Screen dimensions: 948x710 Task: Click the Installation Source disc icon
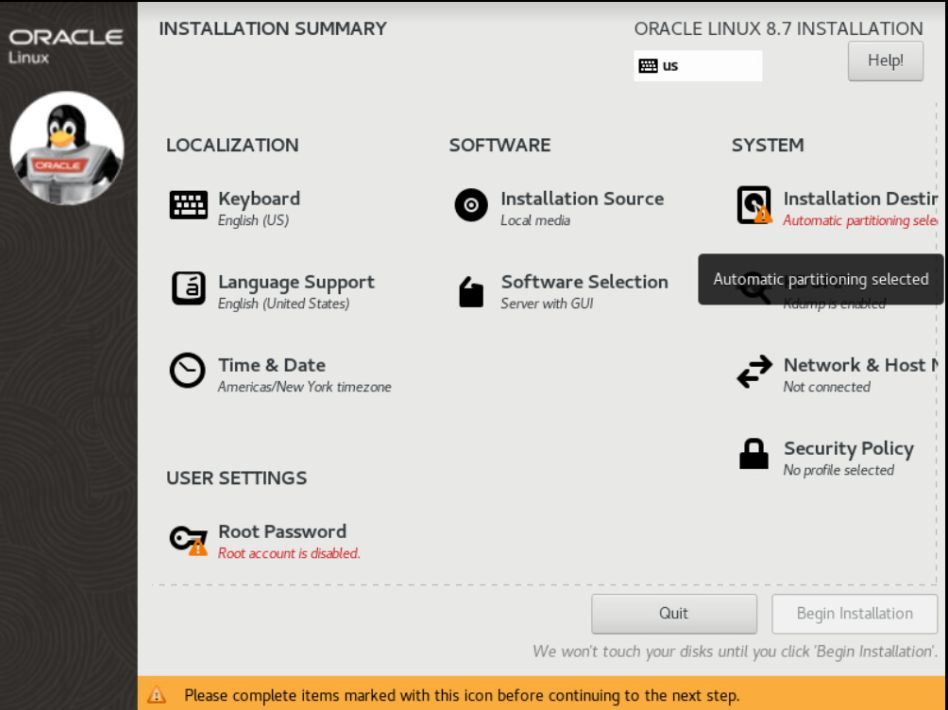coord(471,205)
